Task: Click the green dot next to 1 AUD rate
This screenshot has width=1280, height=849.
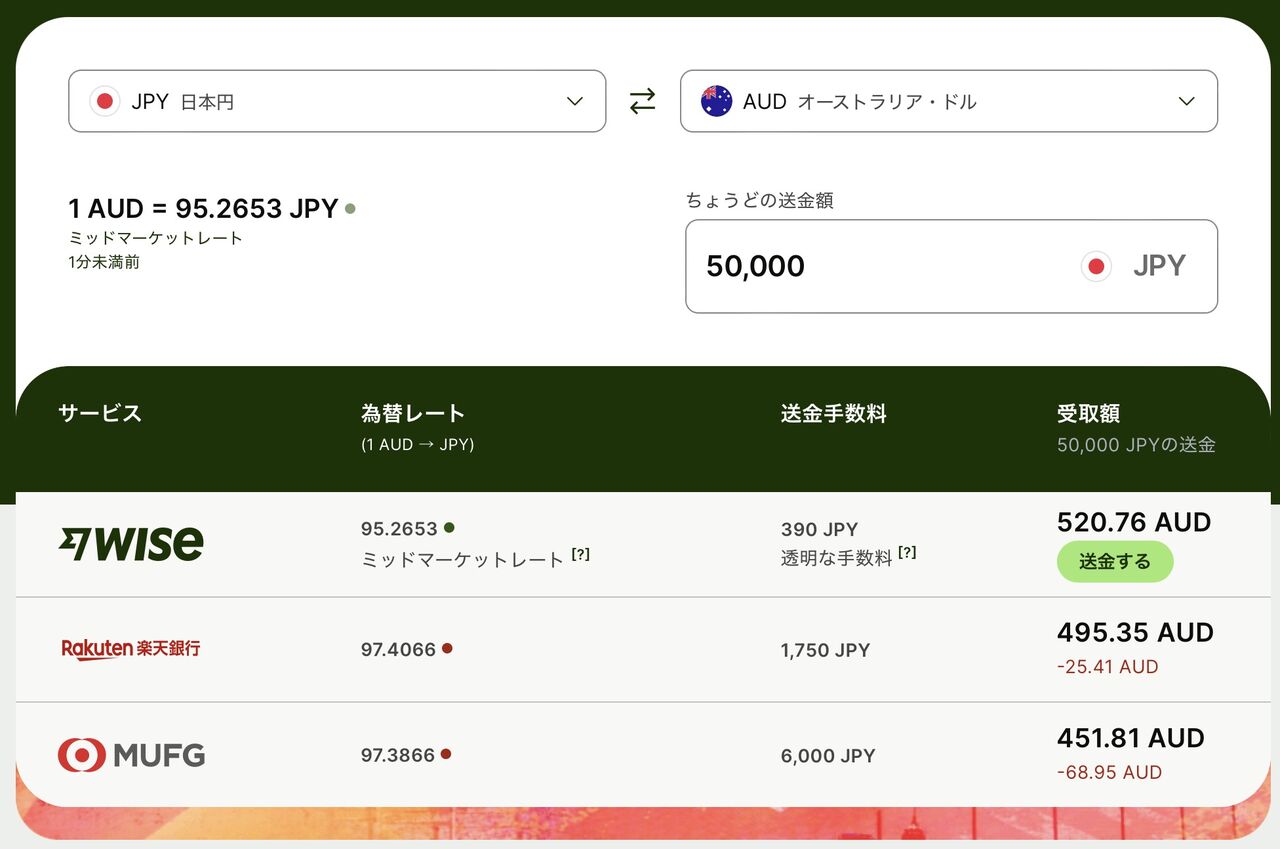Action: (350, 208)
